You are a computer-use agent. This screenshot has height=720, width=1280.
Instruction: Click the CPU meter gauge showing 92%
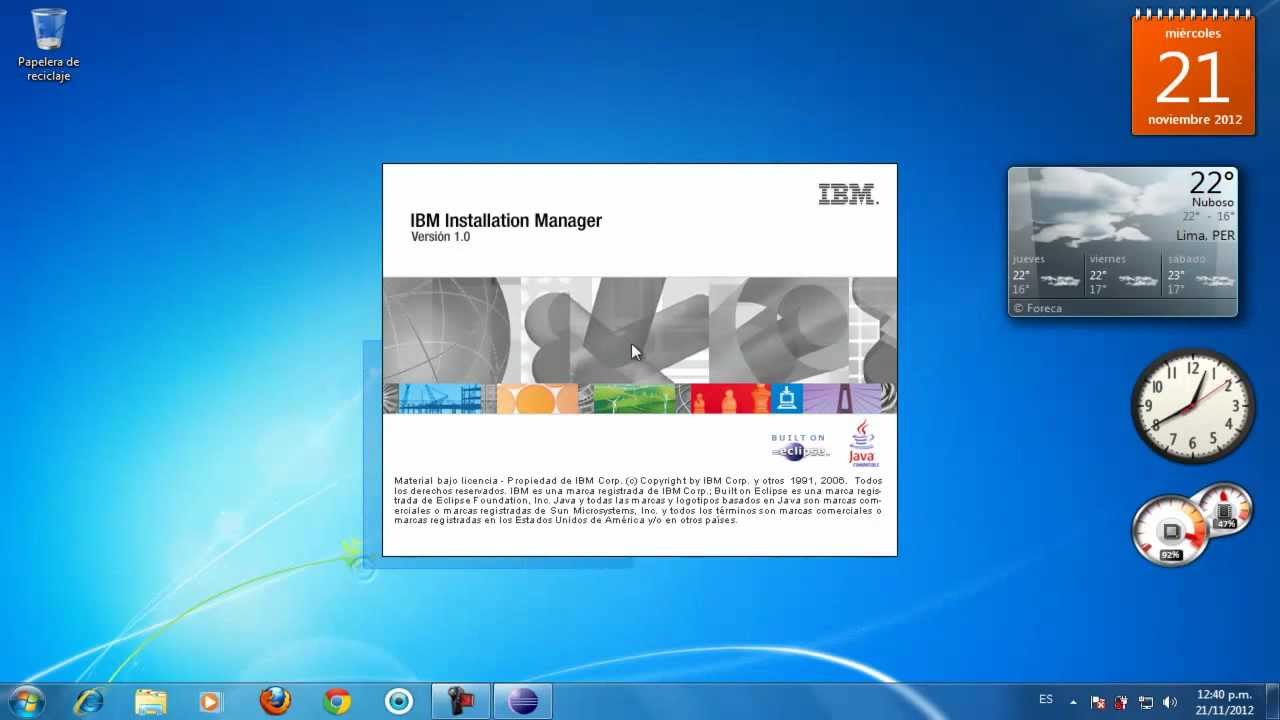(1171, 532)
